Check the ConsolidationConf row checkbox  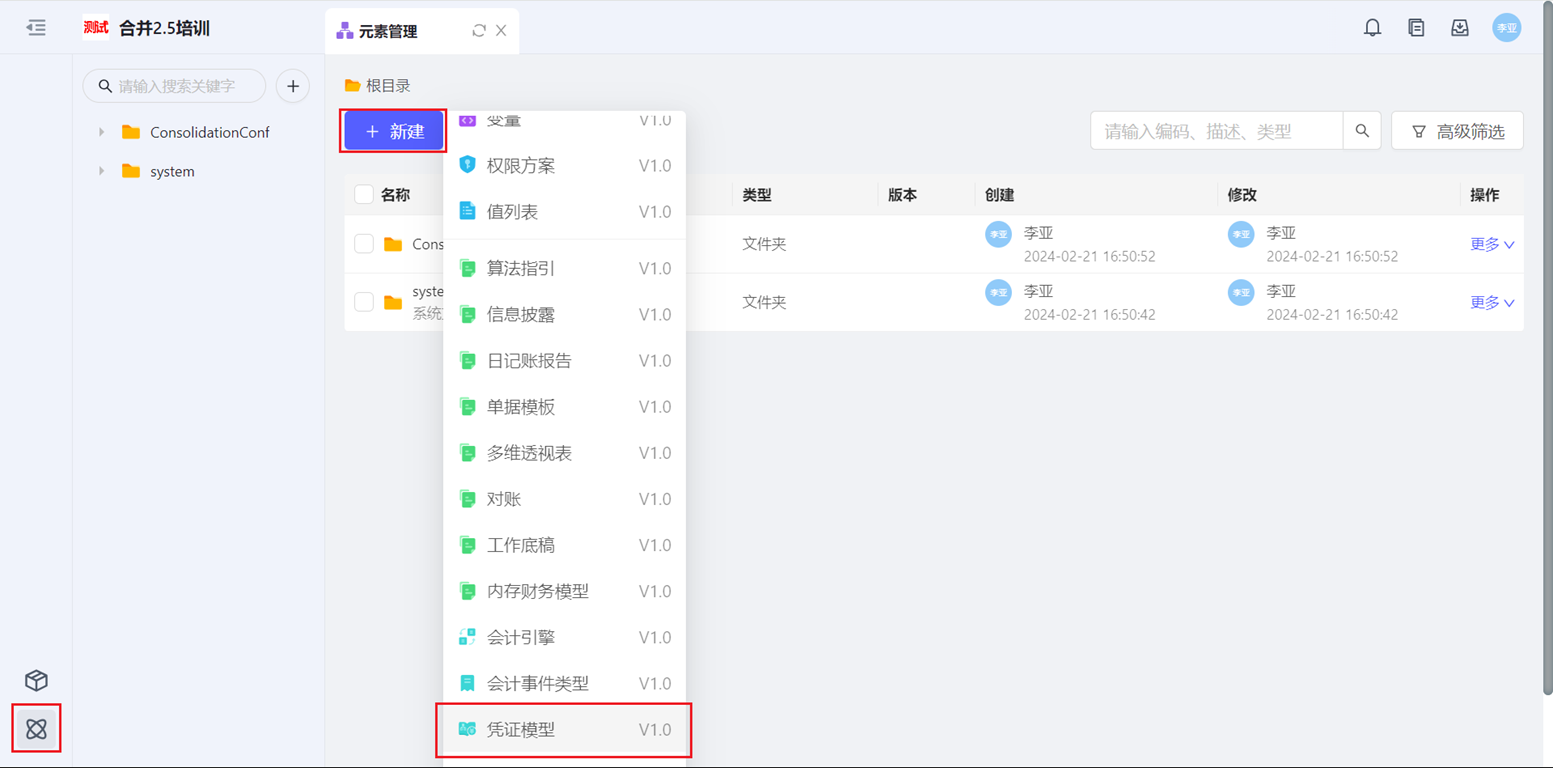(364, 244)
